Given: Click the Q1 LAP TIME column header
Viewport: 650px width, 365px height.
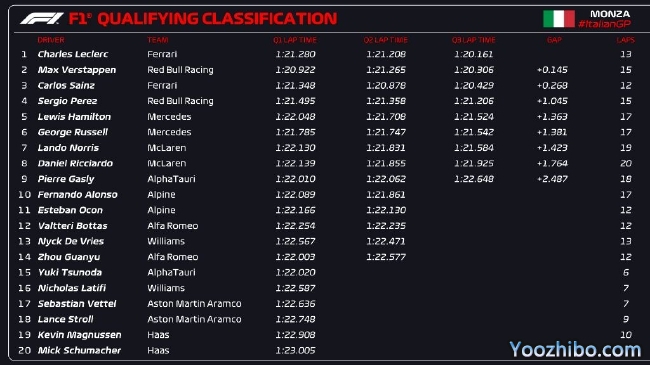Looking at the screenshot, I should click(x=295, y=40).
